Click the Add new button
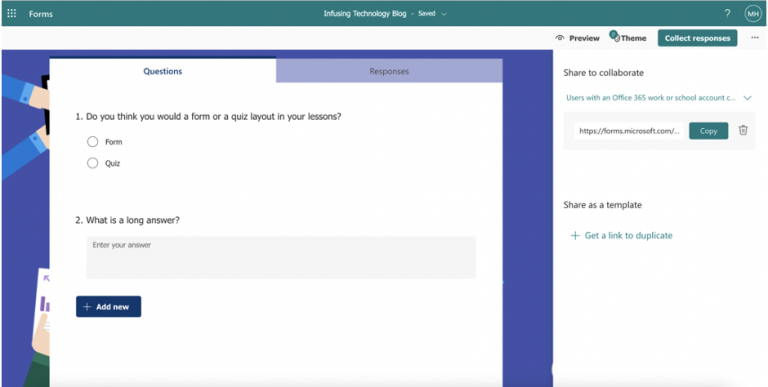This screenshot has width=768, height=387. [x=108, y=307]
